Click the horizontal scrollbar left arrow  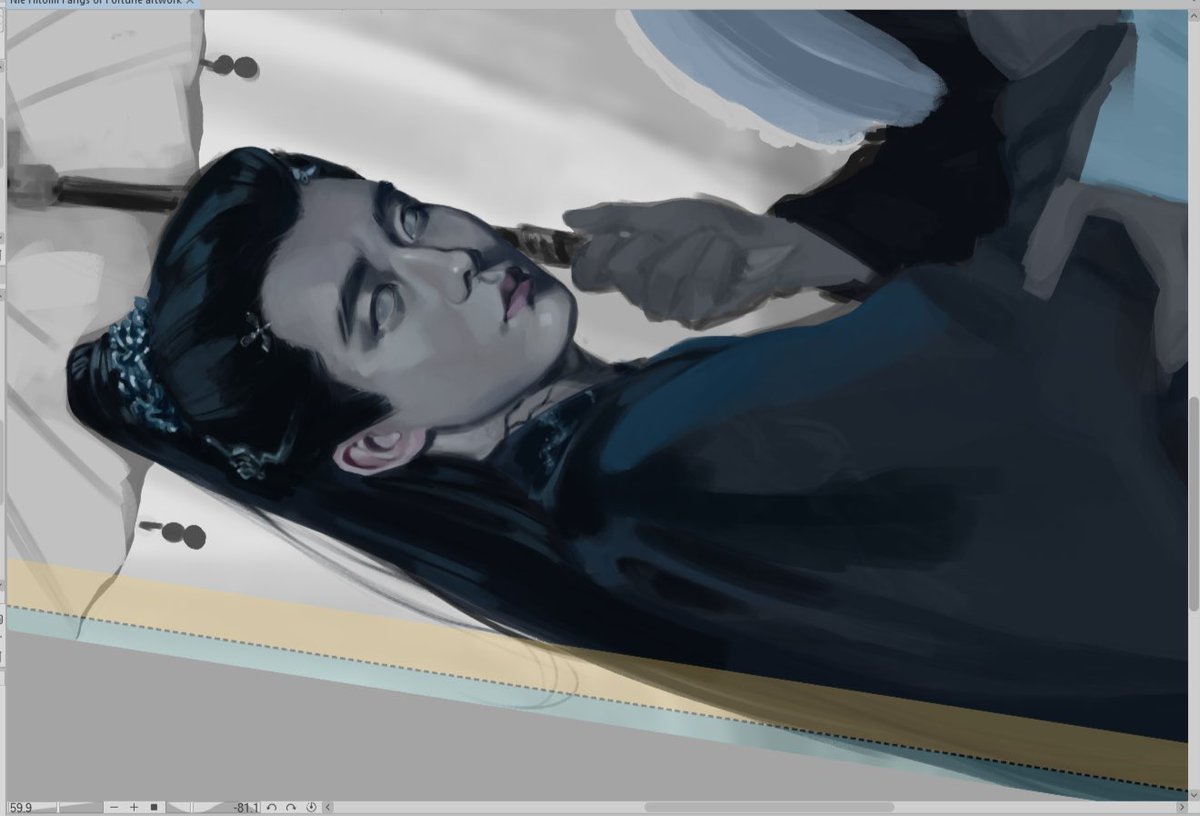pyautogui.click(x=328, y=807)
